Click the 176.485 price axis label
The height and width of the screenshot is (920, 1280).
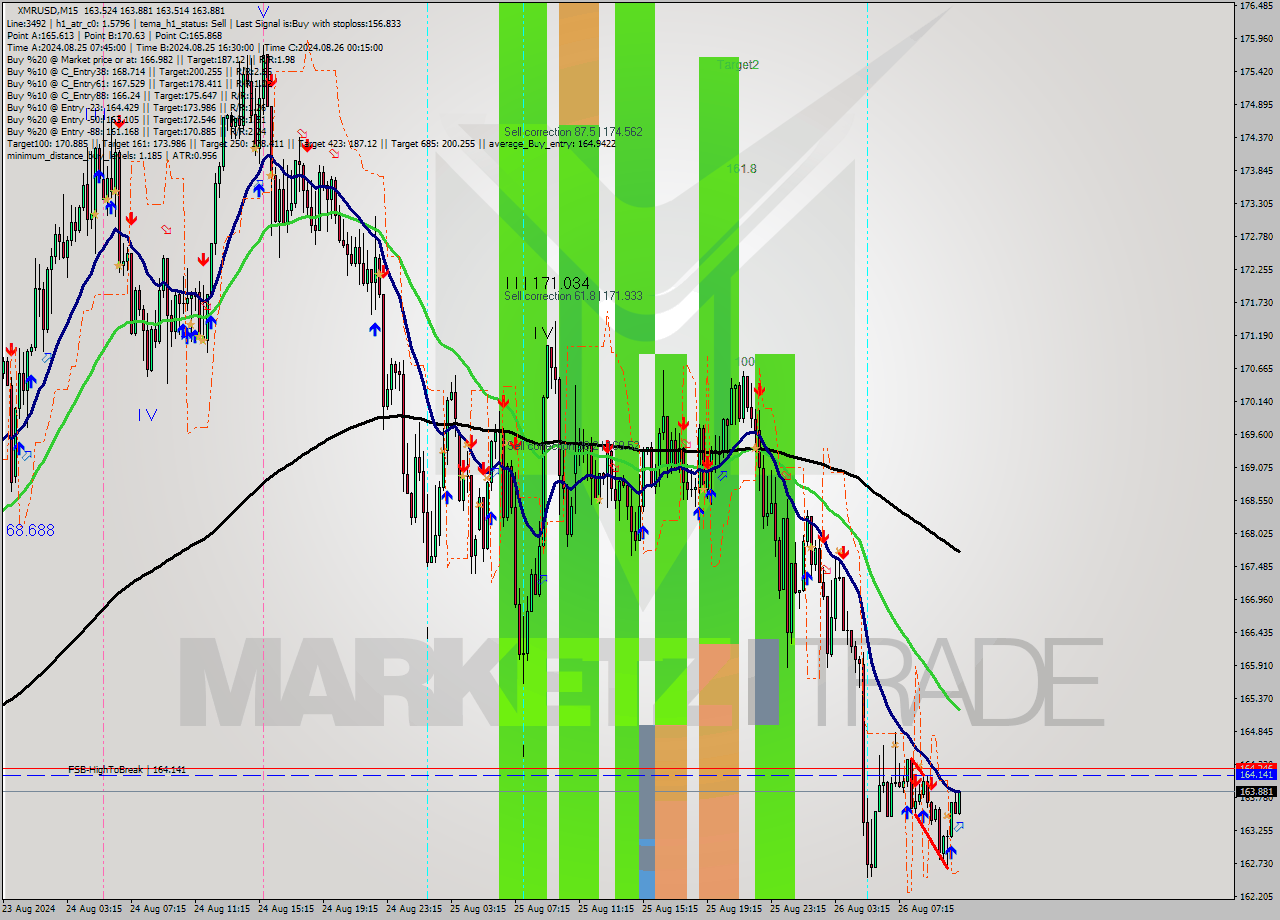click(x=1255, y=6)
